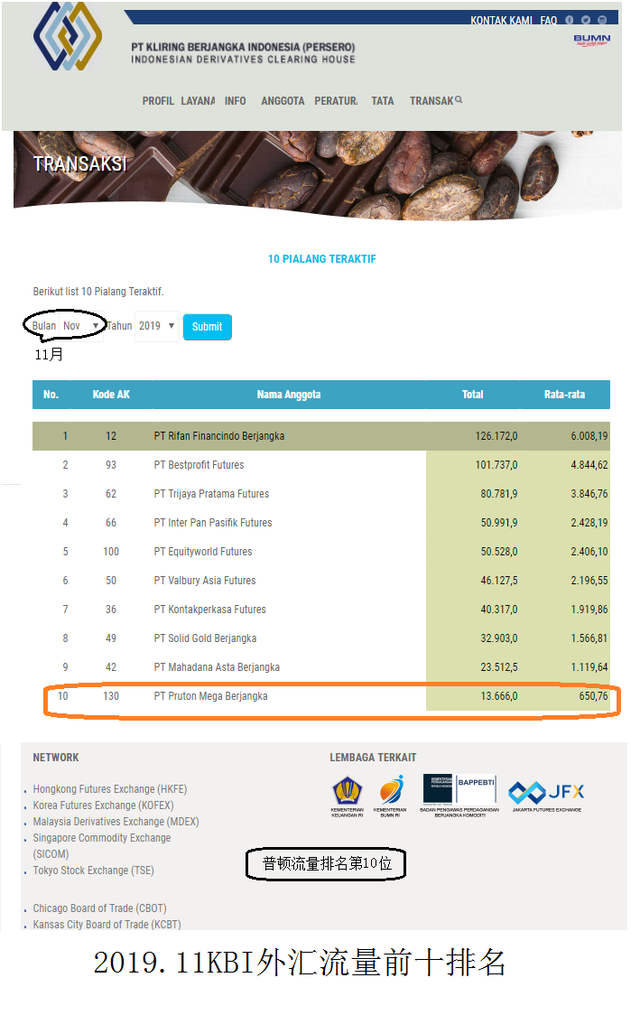Viewport: 640px width, 1015px height.
Task: Open the BAPPEBTI logo link
Action: 459,795
